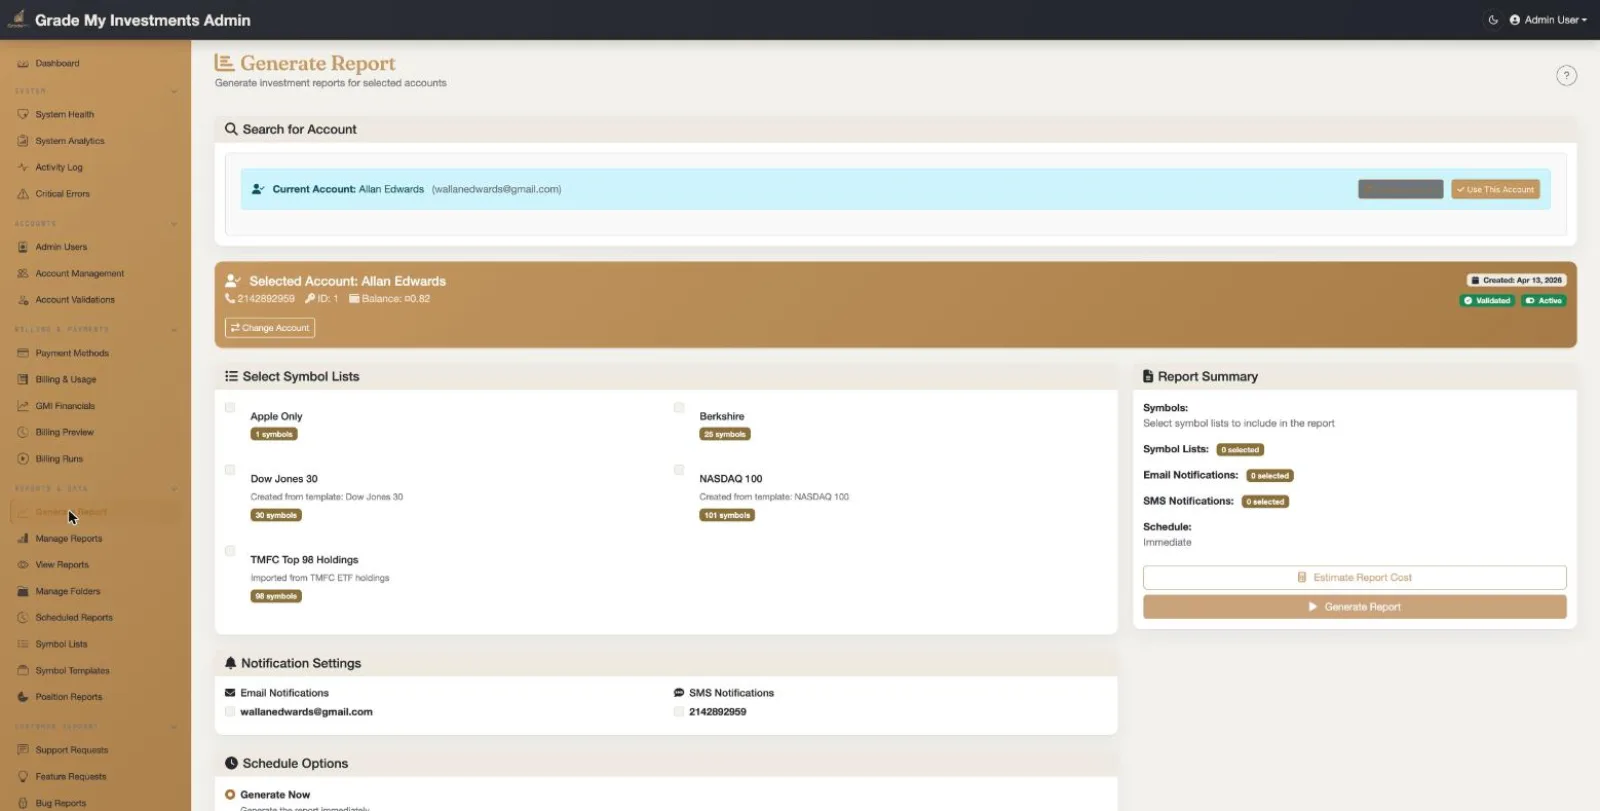Viewport: 1600px width, 811px height.
Task: Click the Payment Methods card icon
Action: 23,353
